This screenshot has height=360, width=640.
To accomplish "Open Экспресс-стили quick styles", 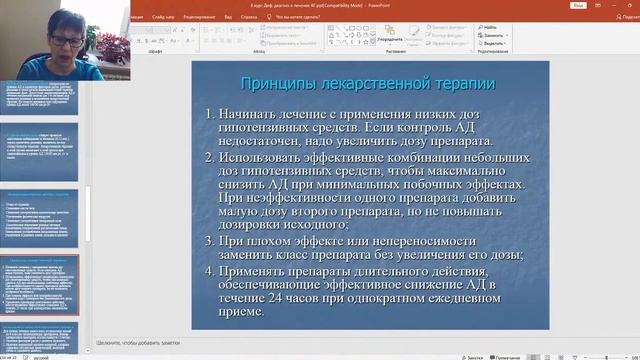I will [413, 35].
